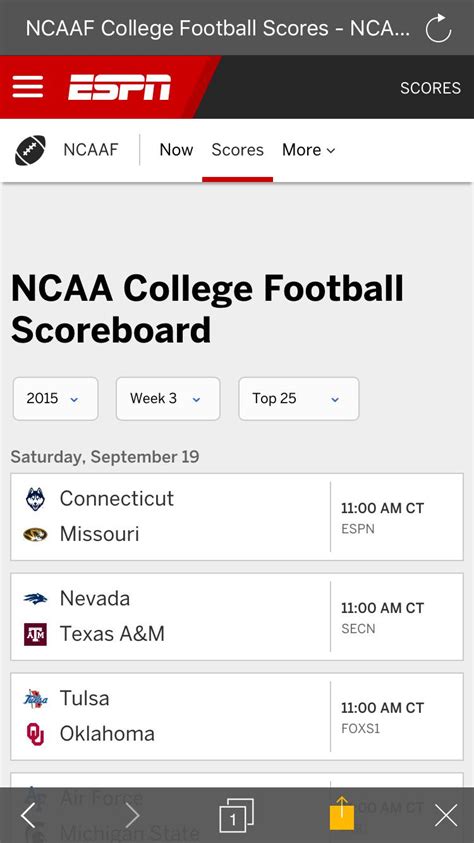Click the Oklahoma Sooners logo
The height and width of the screenshot is (843, 474).
35,734
